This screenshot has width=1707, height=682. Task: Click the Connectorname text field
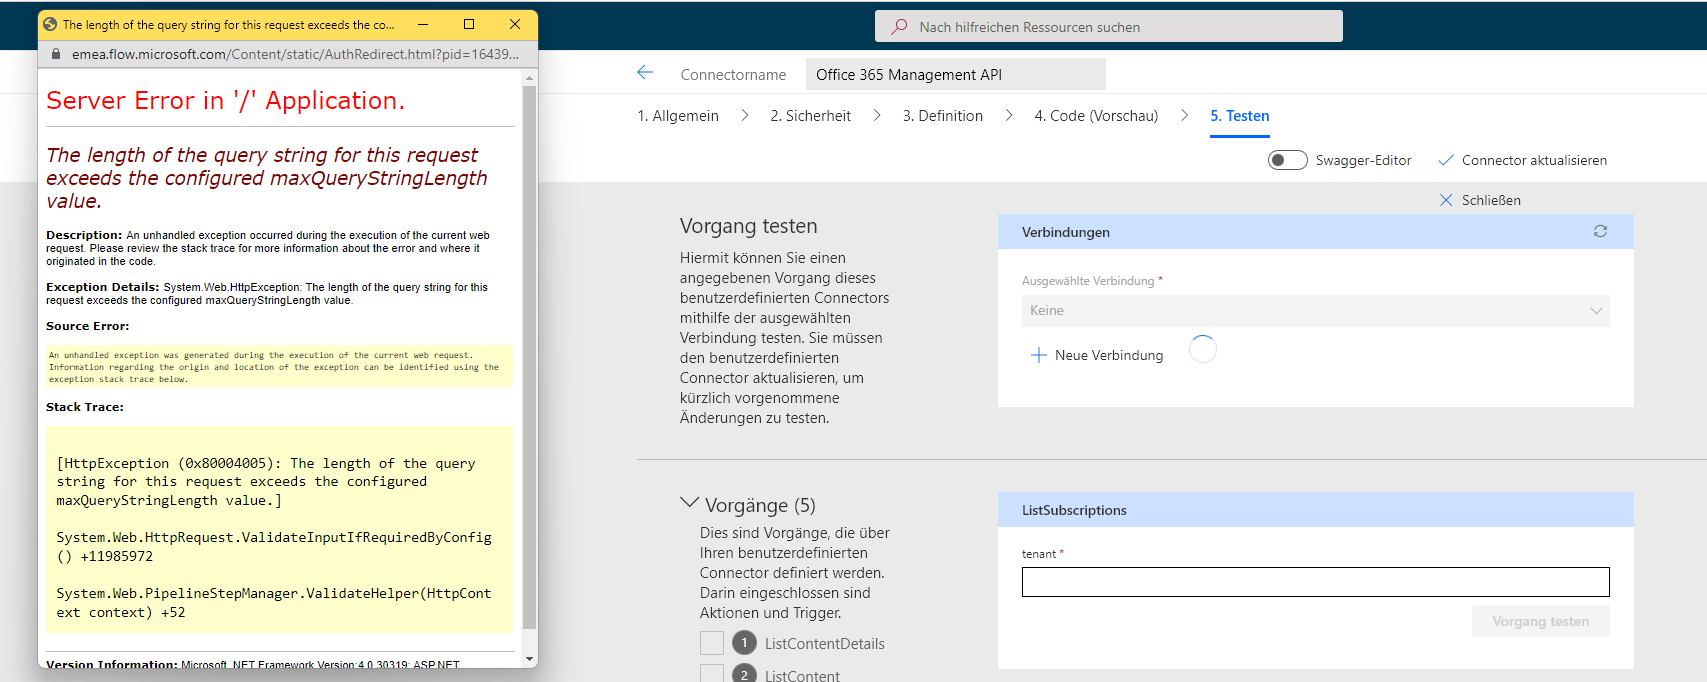pos(956,74)
